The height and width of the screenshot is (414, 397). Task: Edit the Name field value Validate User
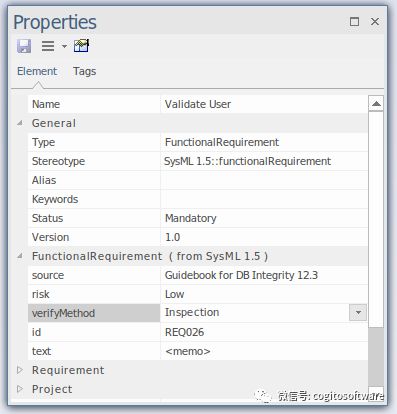click(264, 104)
